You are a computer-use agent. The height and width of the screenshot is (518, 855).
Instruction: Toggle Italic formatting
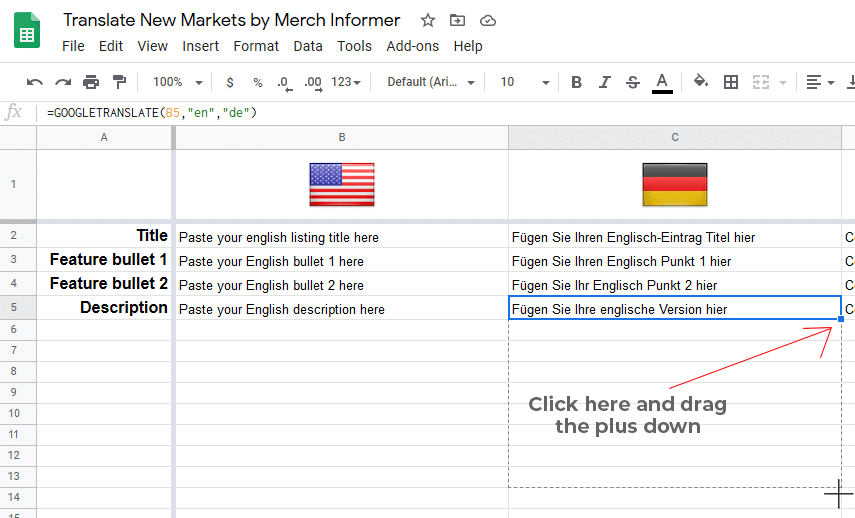pos(604,82)
